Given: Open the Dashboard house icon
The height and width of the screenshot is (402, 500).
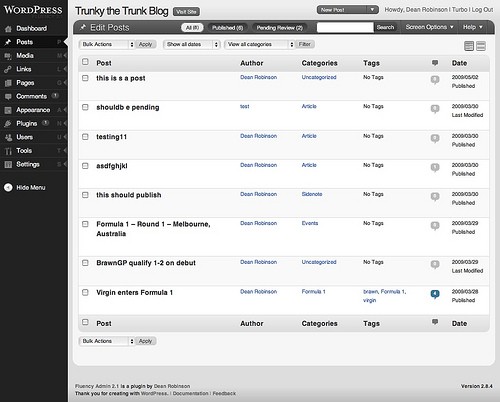Looking at the screenshot, I should pos(8,29).
